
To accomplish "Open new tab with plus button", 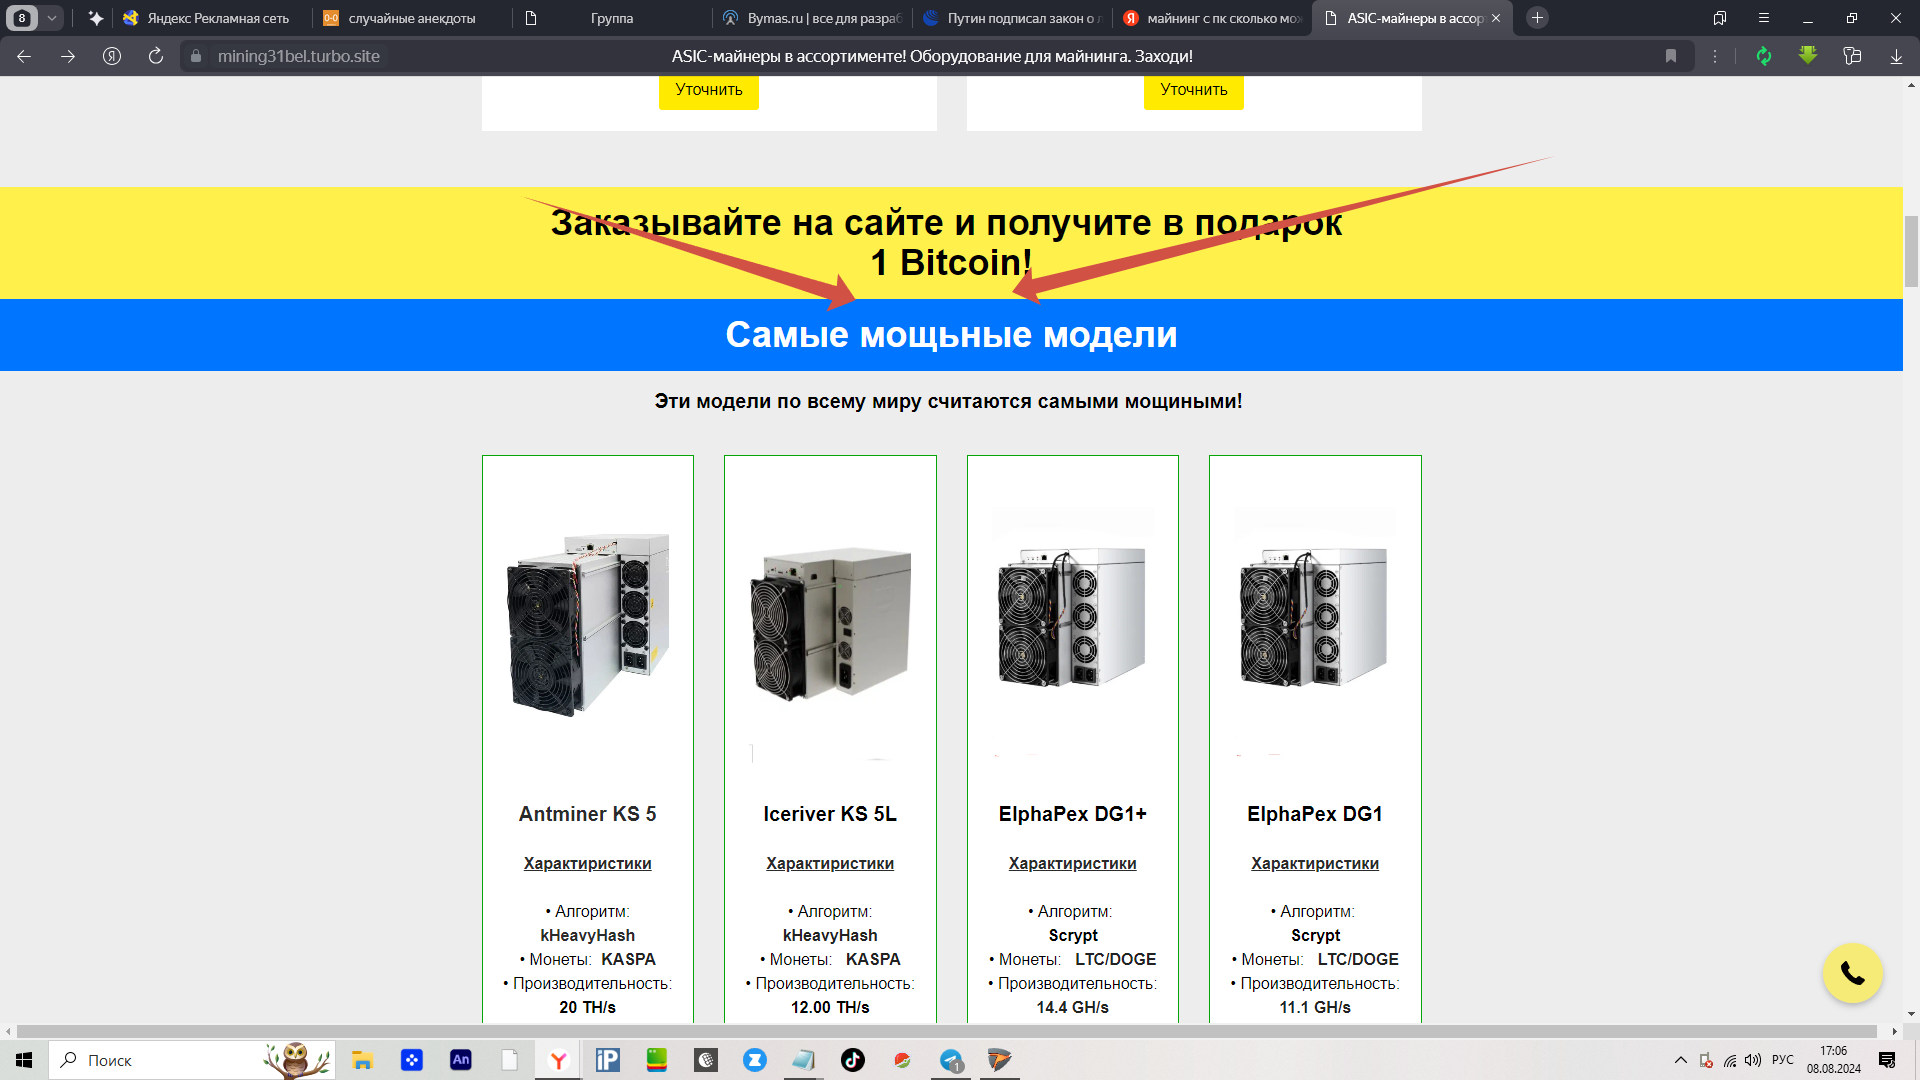I will pos(1537,18).
